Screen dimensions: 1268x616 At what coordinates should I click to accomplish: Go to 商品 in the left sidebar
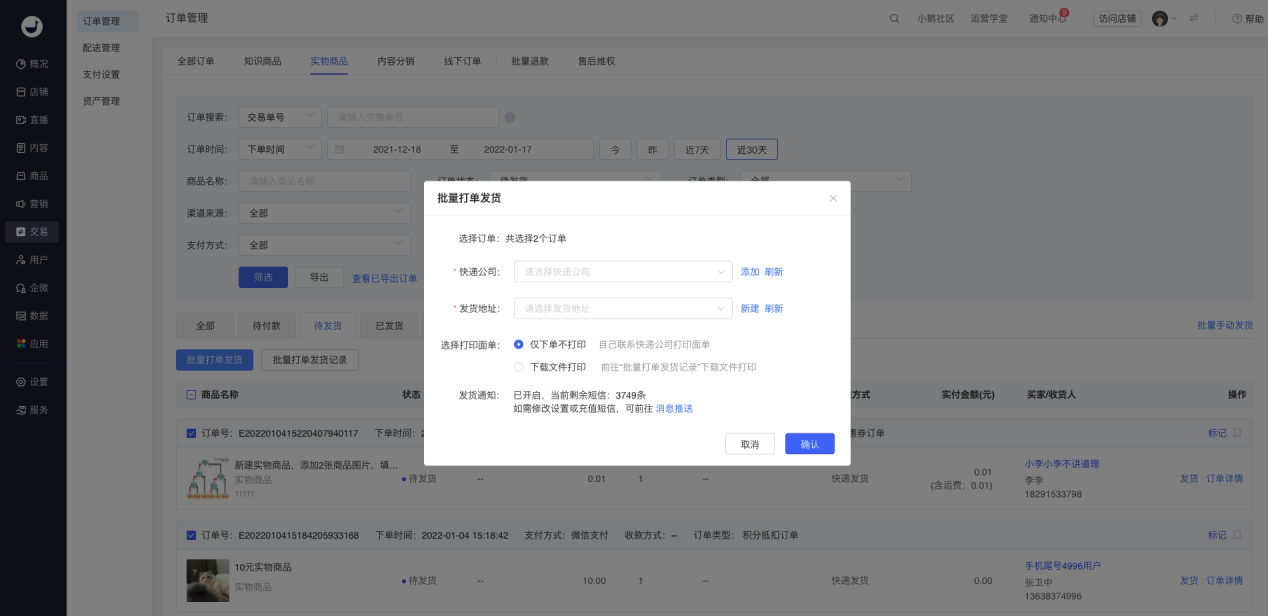pos(32,175)
